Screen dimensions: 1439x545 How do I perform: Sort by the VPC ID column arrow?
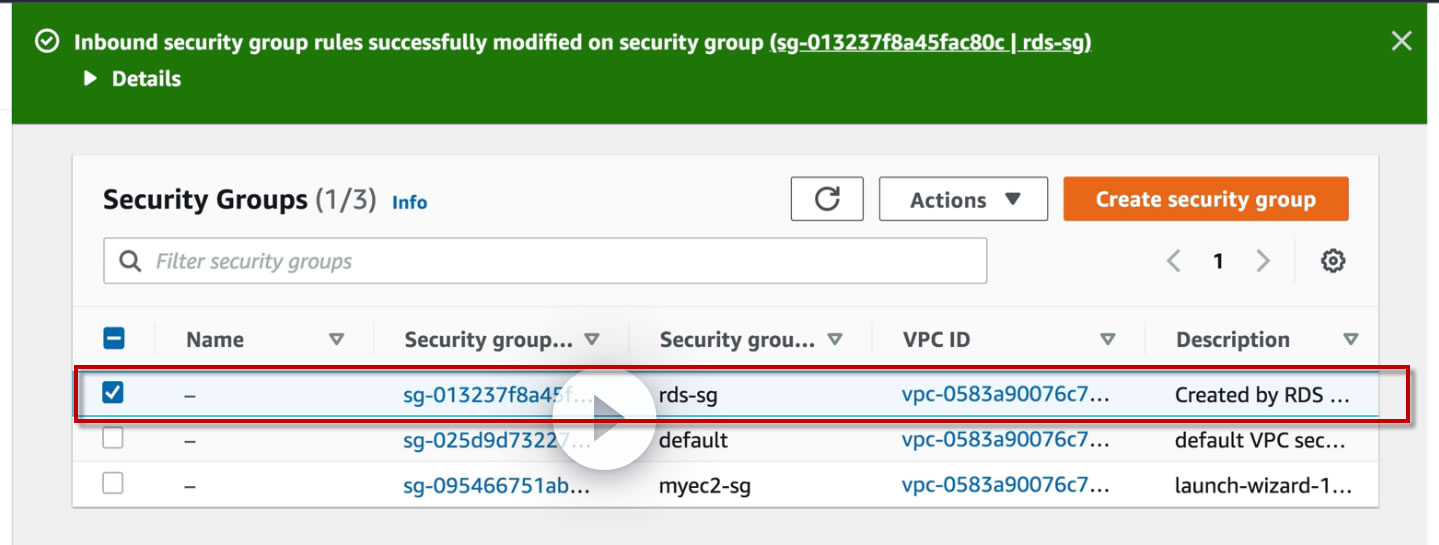coord(1107,339)
